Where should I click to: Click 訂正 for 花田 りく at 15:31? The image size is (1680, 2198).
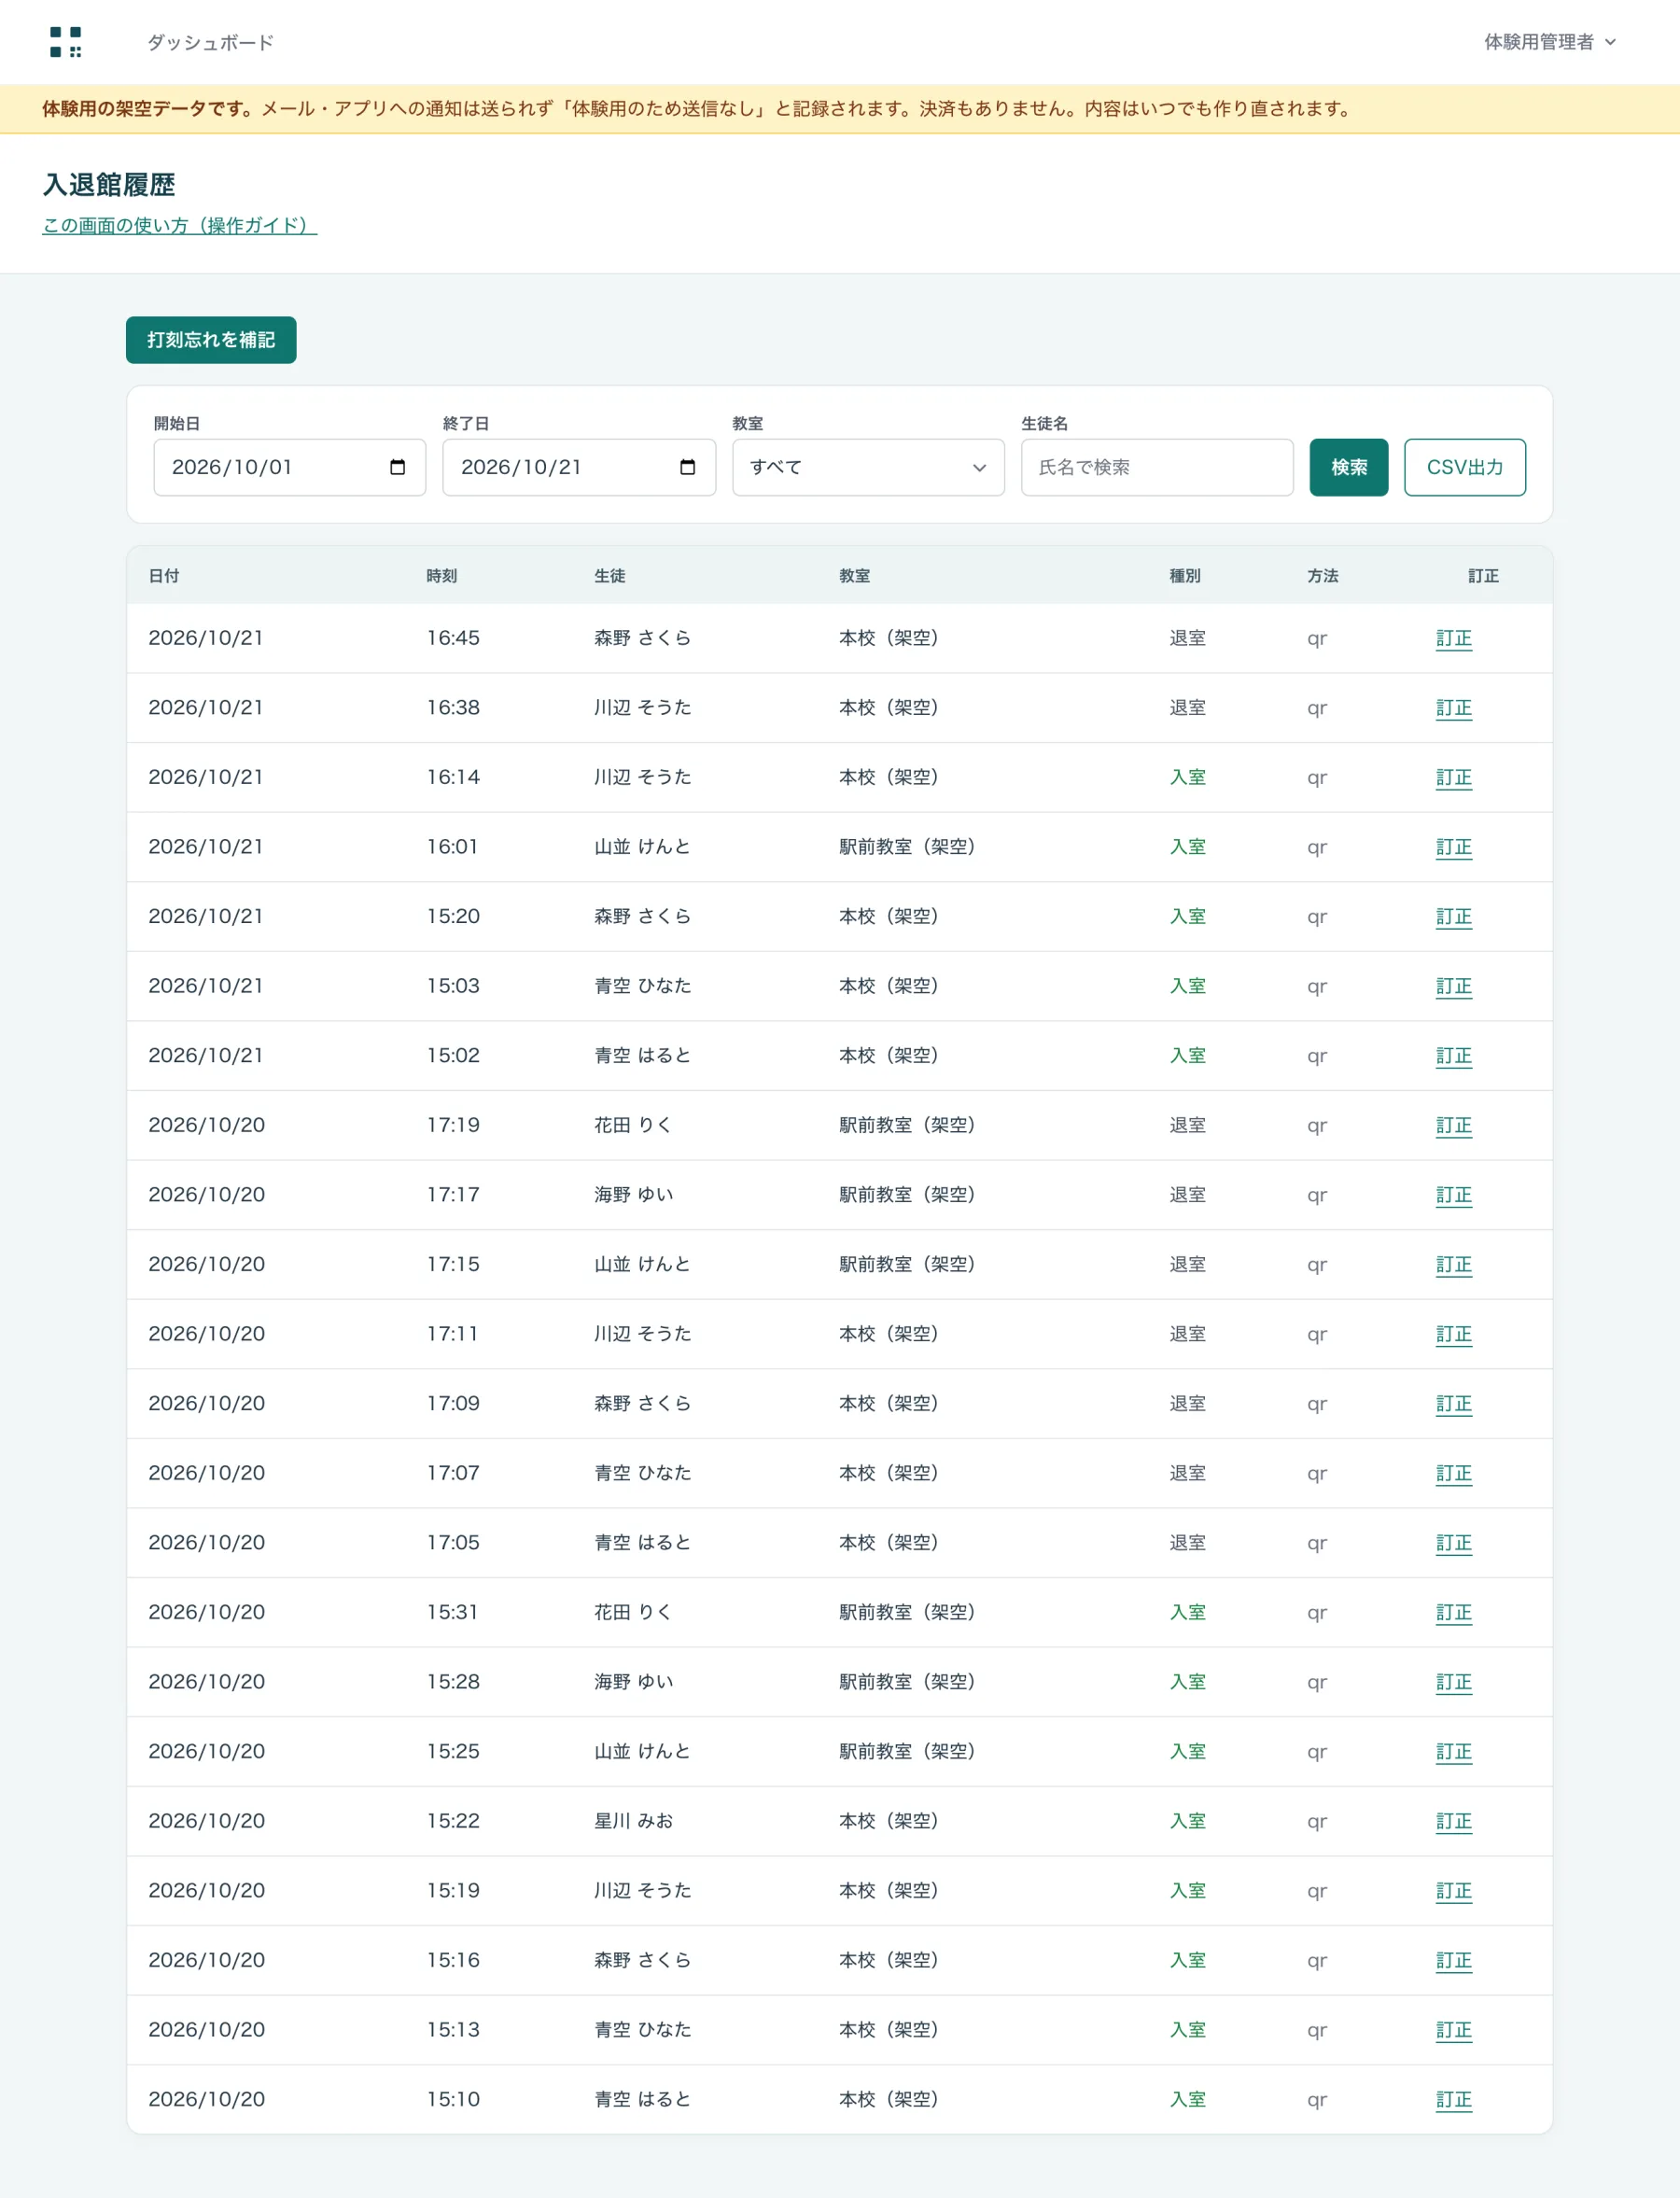pyautogui.click(x=1454, y=1612)
